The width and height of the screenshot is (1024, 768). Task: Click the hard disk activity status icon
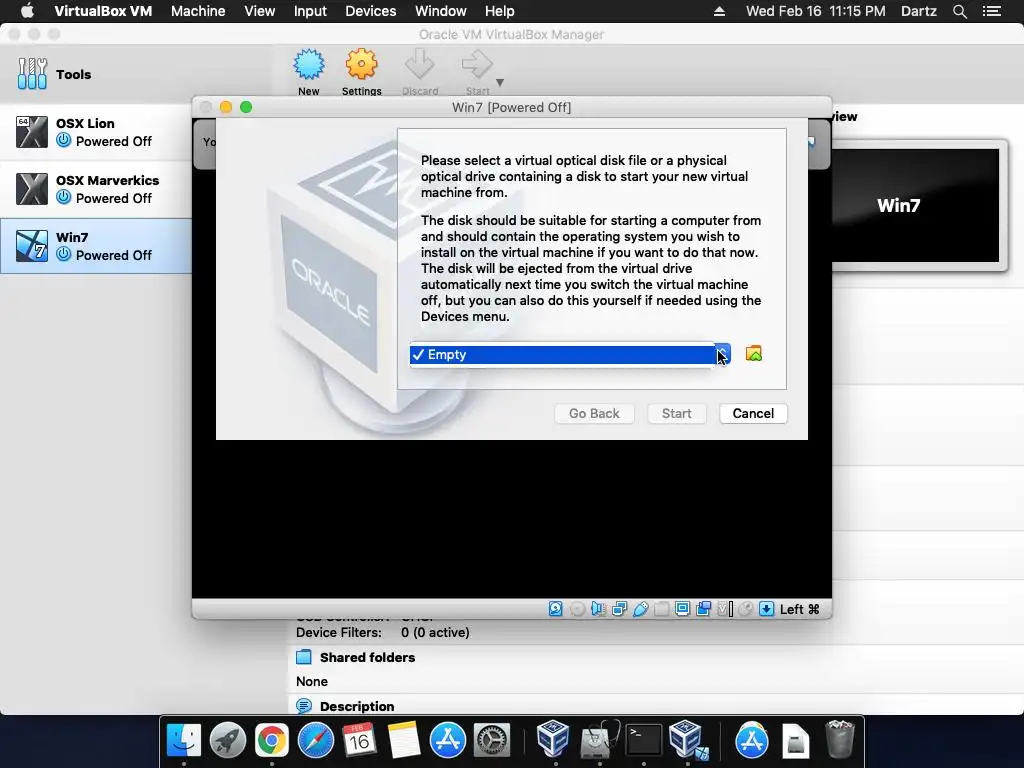[x=555, y=609]
